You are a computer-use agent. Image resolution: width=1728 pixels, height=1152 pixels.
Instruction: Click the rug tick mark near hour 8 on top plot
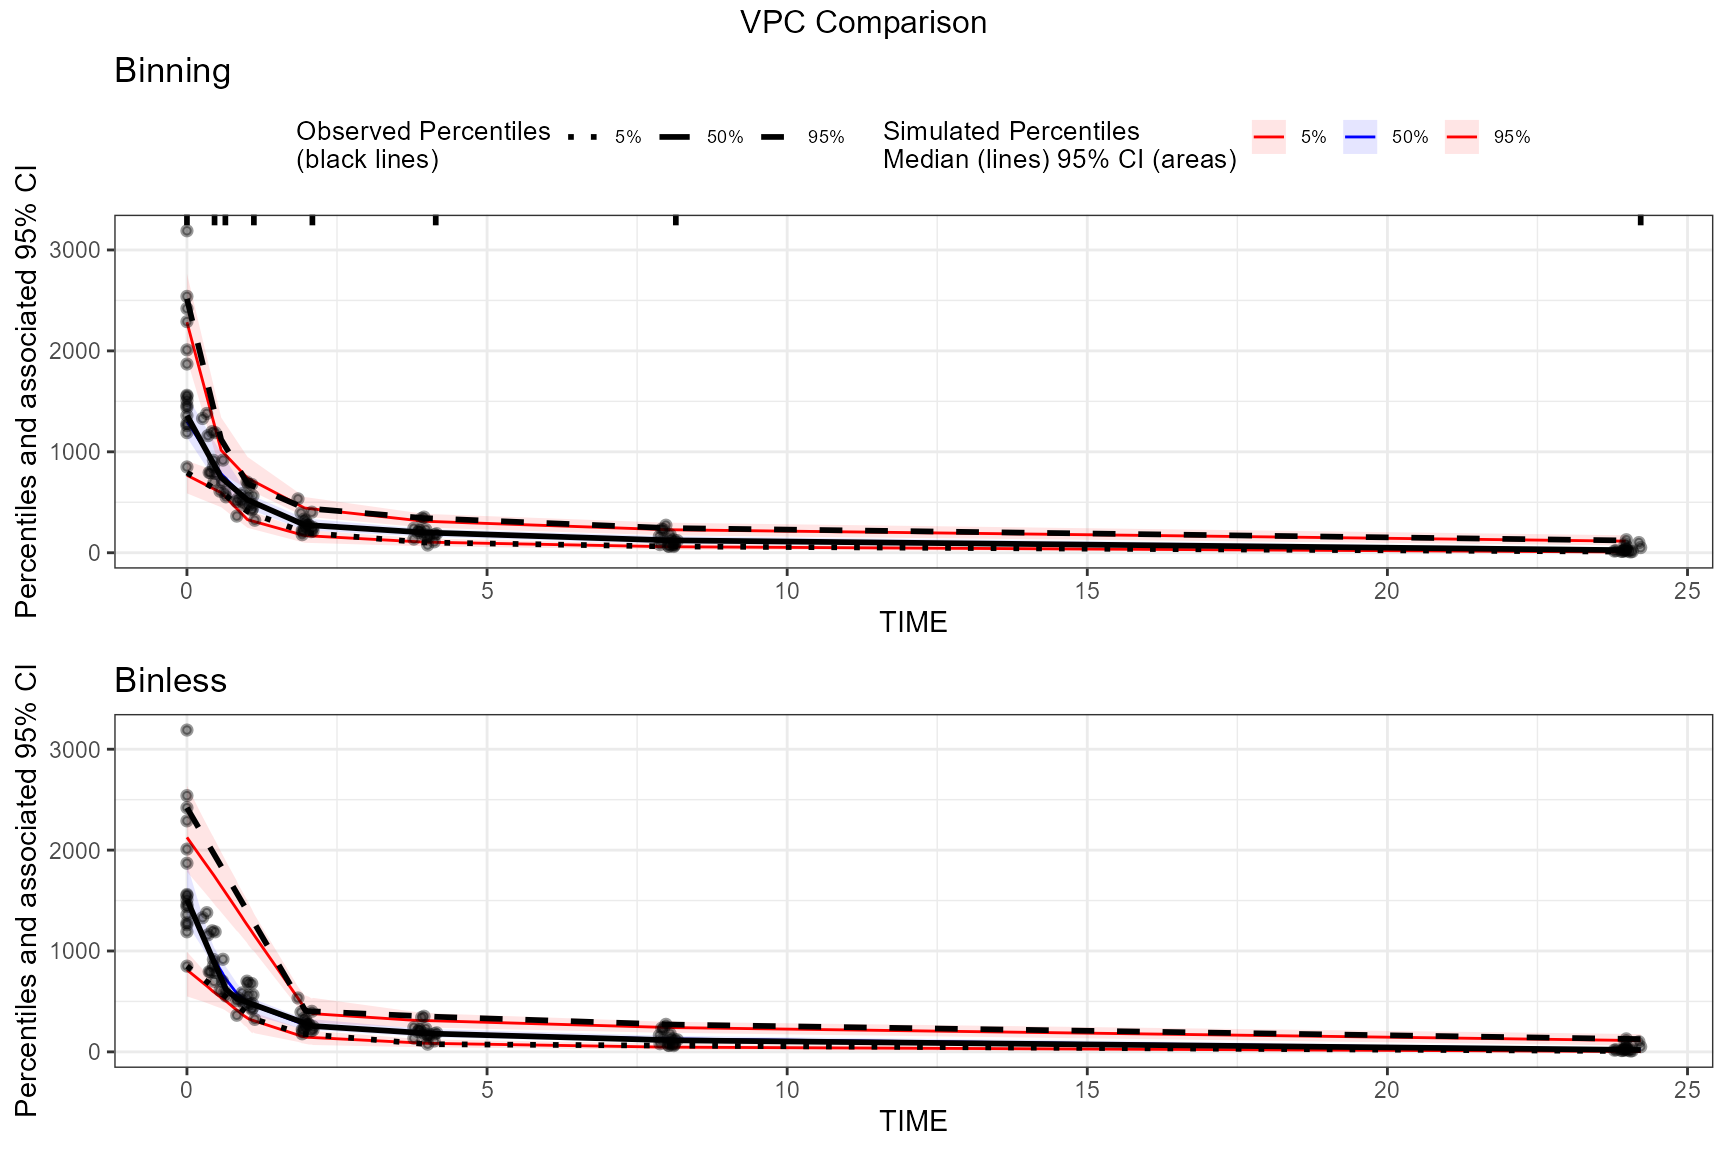tap(676, 220)
